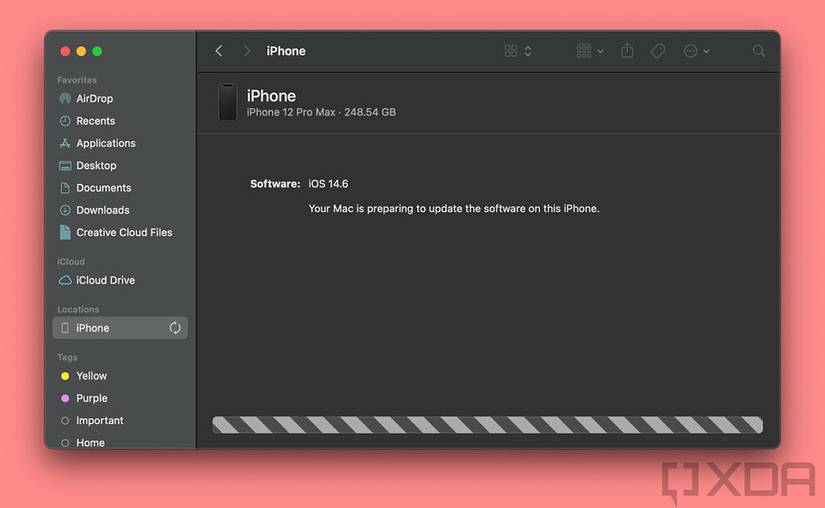Click the Edit Tags icon
Screen dimensions: 825x508
658,51
